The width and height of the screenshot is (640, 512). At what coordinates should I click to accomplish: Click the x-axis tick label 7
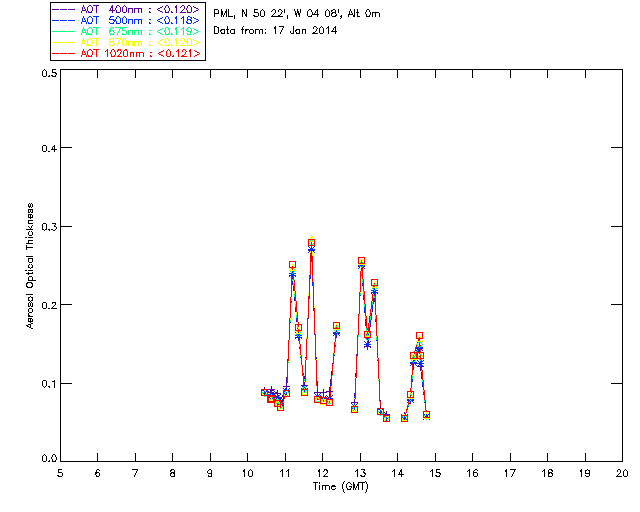(x=135, y=473)
